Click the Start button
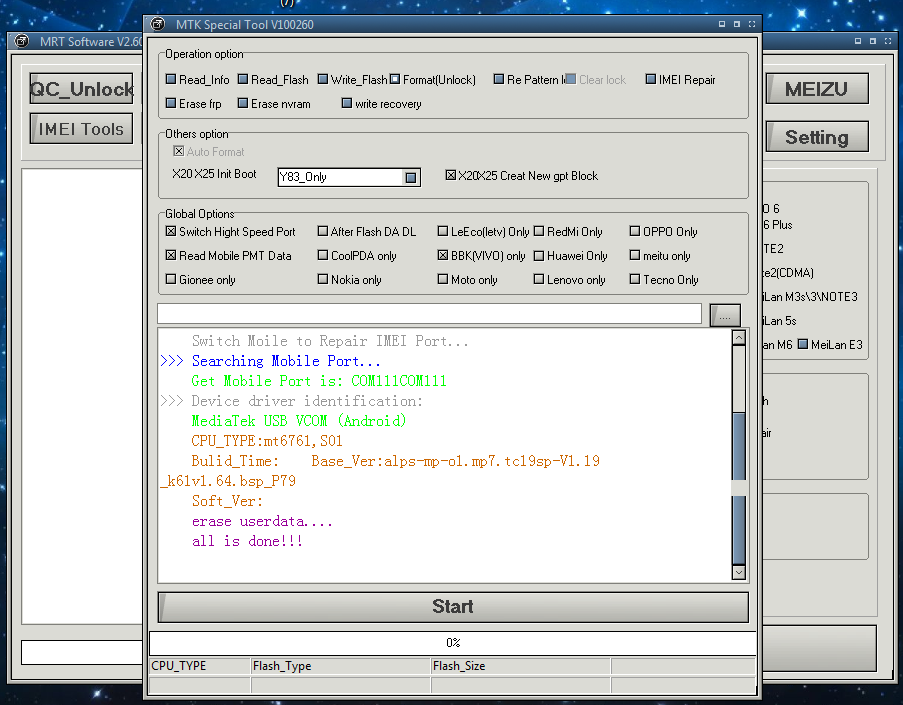This screenshot has height=705, width=903. 453,607
